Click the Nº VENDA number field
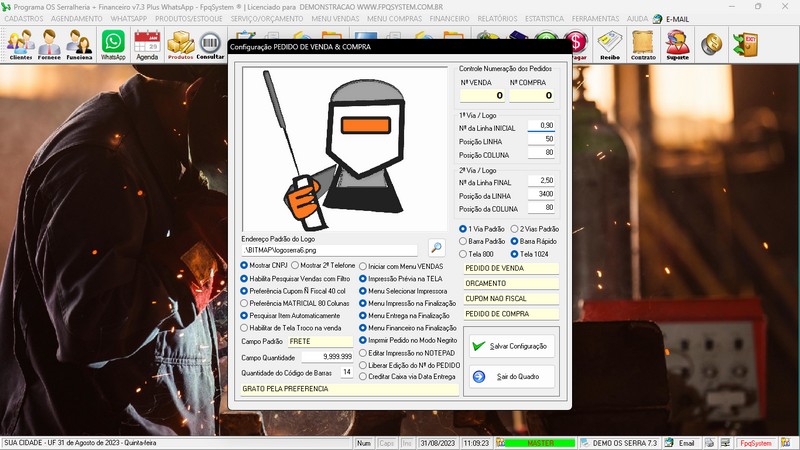 pos(482,95)
